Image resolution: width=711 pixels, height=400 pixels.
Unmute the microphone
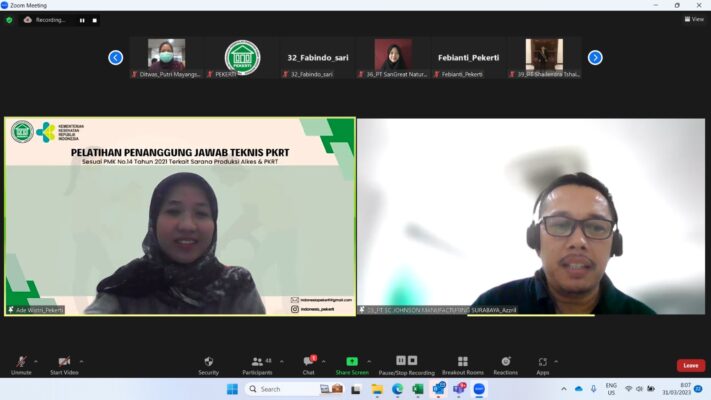coord(21,363)
